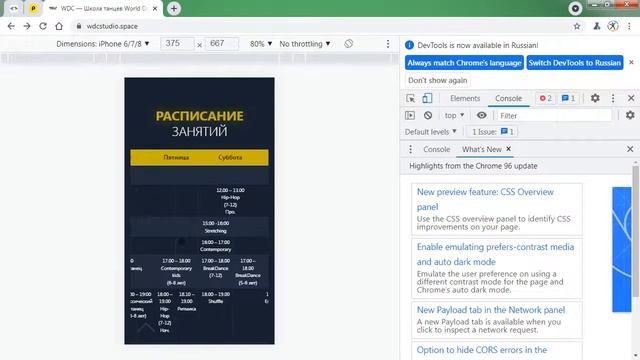The image size is (640, 360).
Task: Close the WDC dance school tab
Action: coord(155,8)
